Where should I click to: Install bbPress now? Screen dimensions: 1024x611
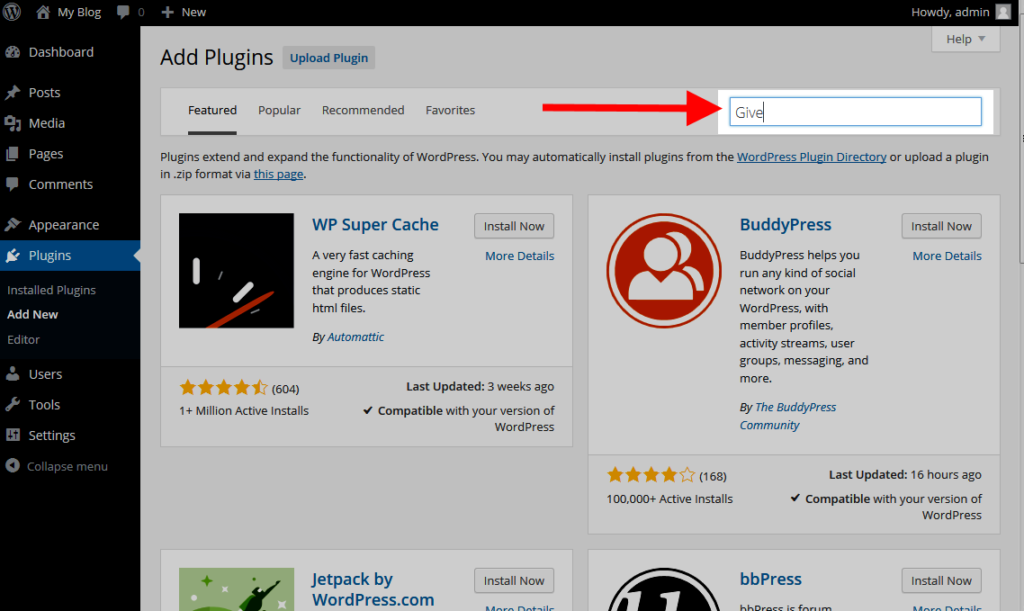941,580
